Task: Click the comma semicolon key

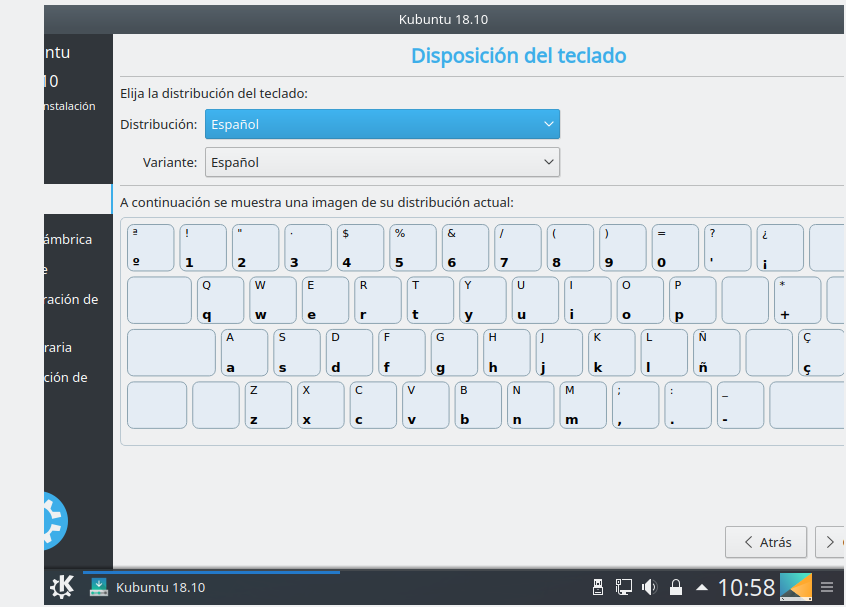Action: coord(636,405)
